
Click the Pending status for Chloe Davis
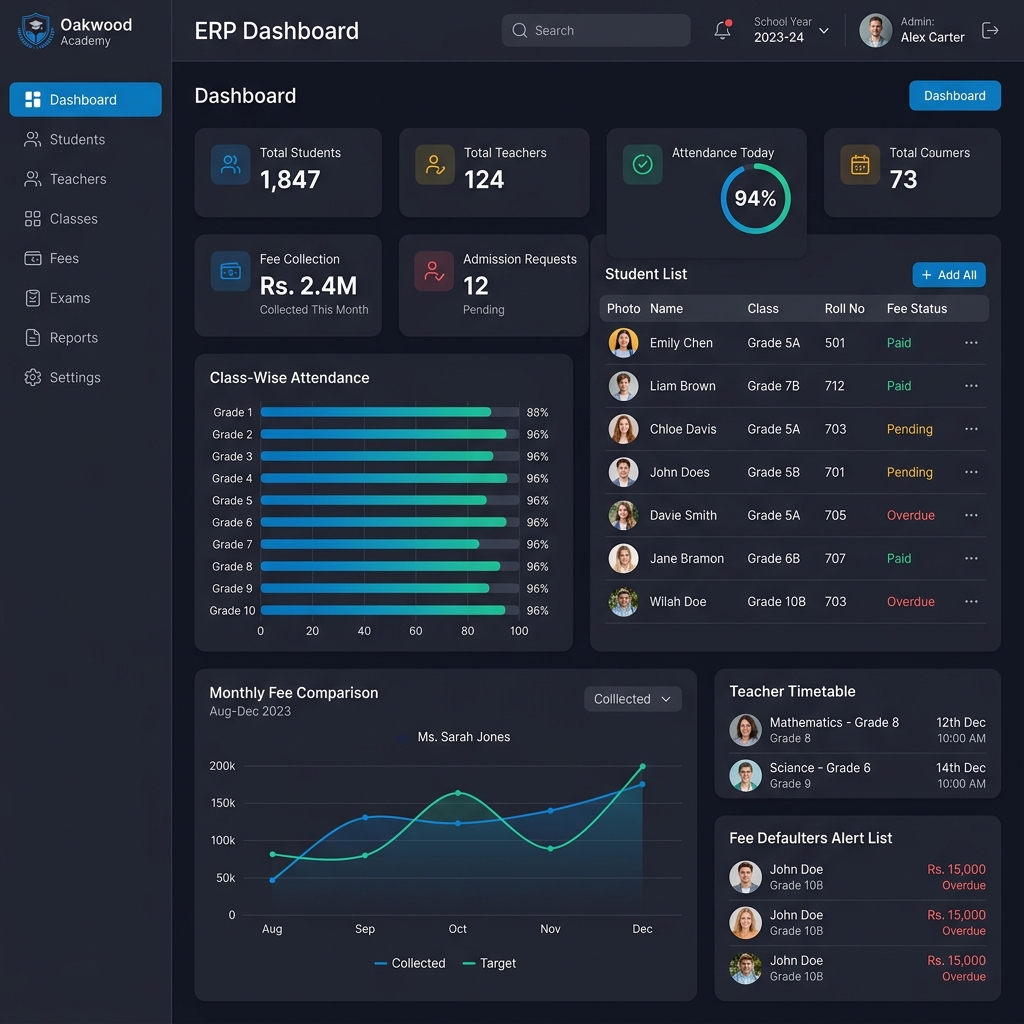909,429
